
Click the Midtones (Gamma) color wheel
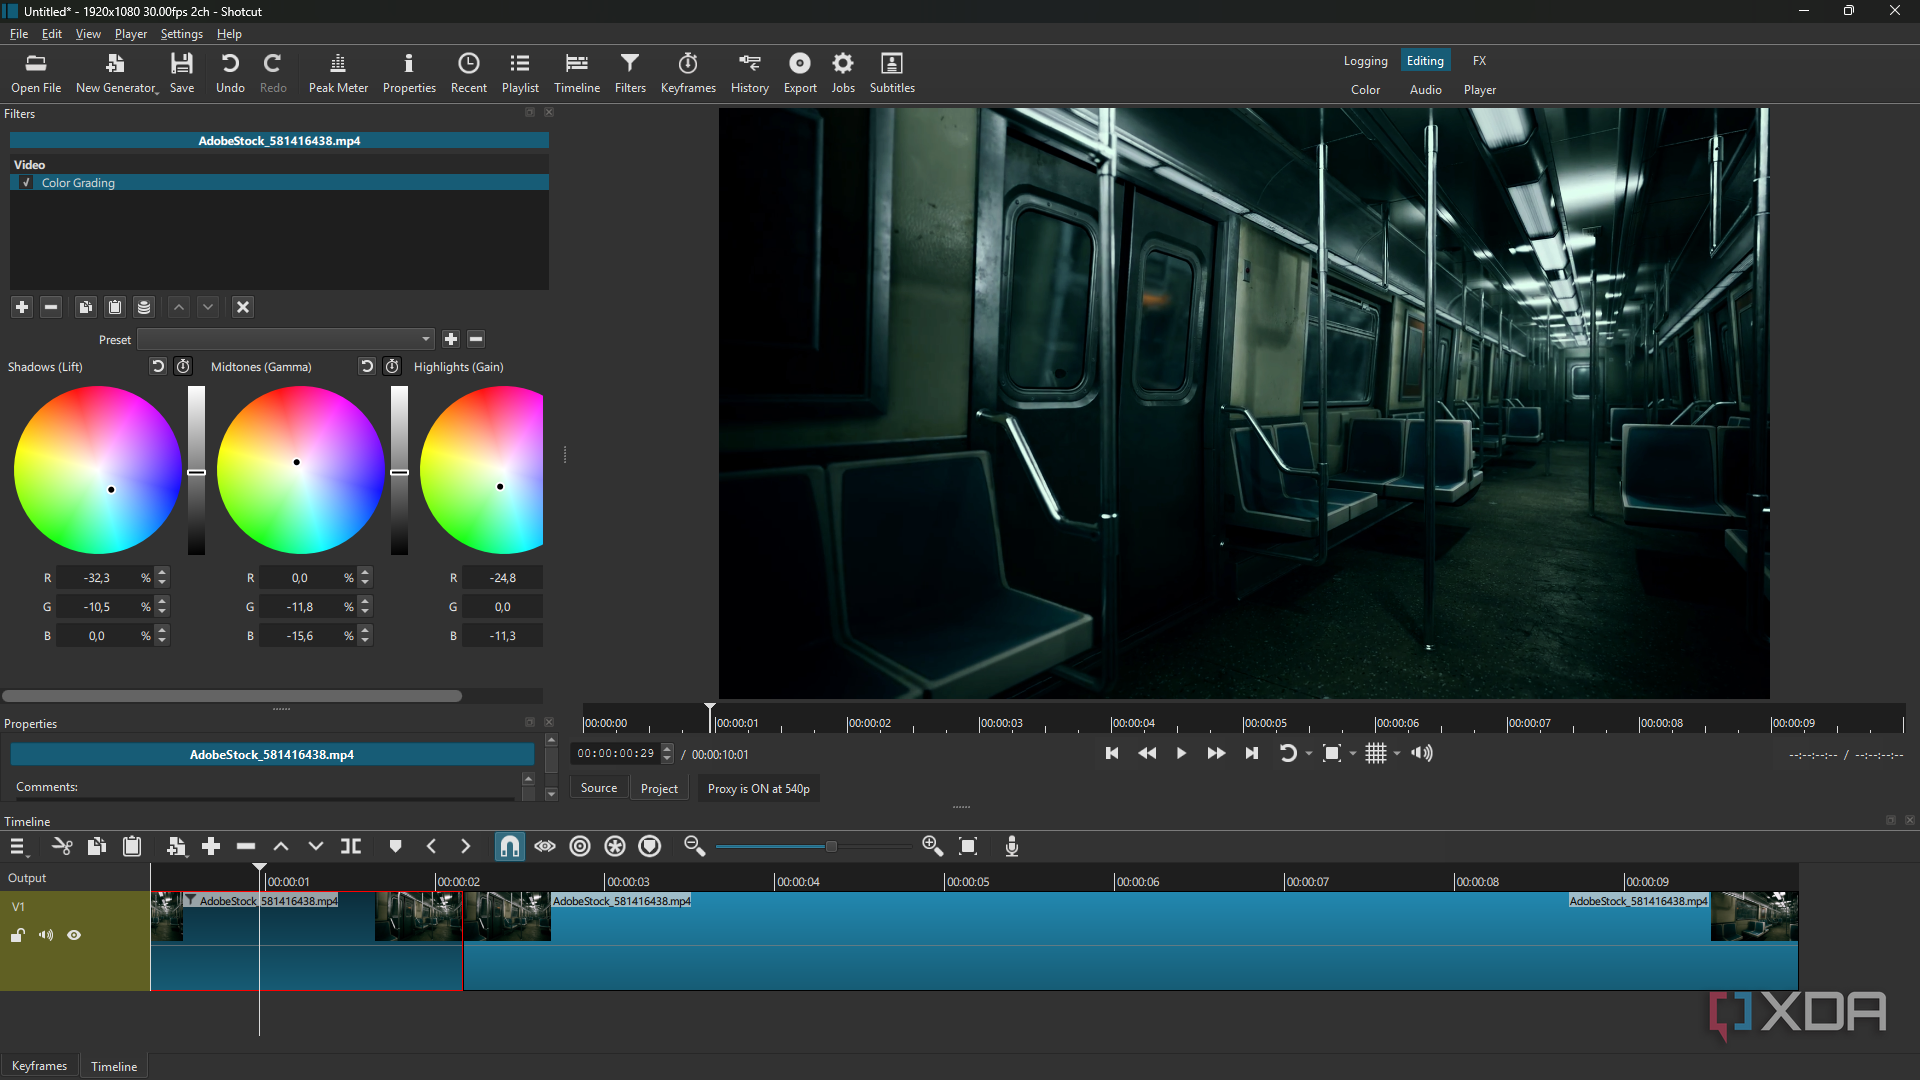click(300, 470)
